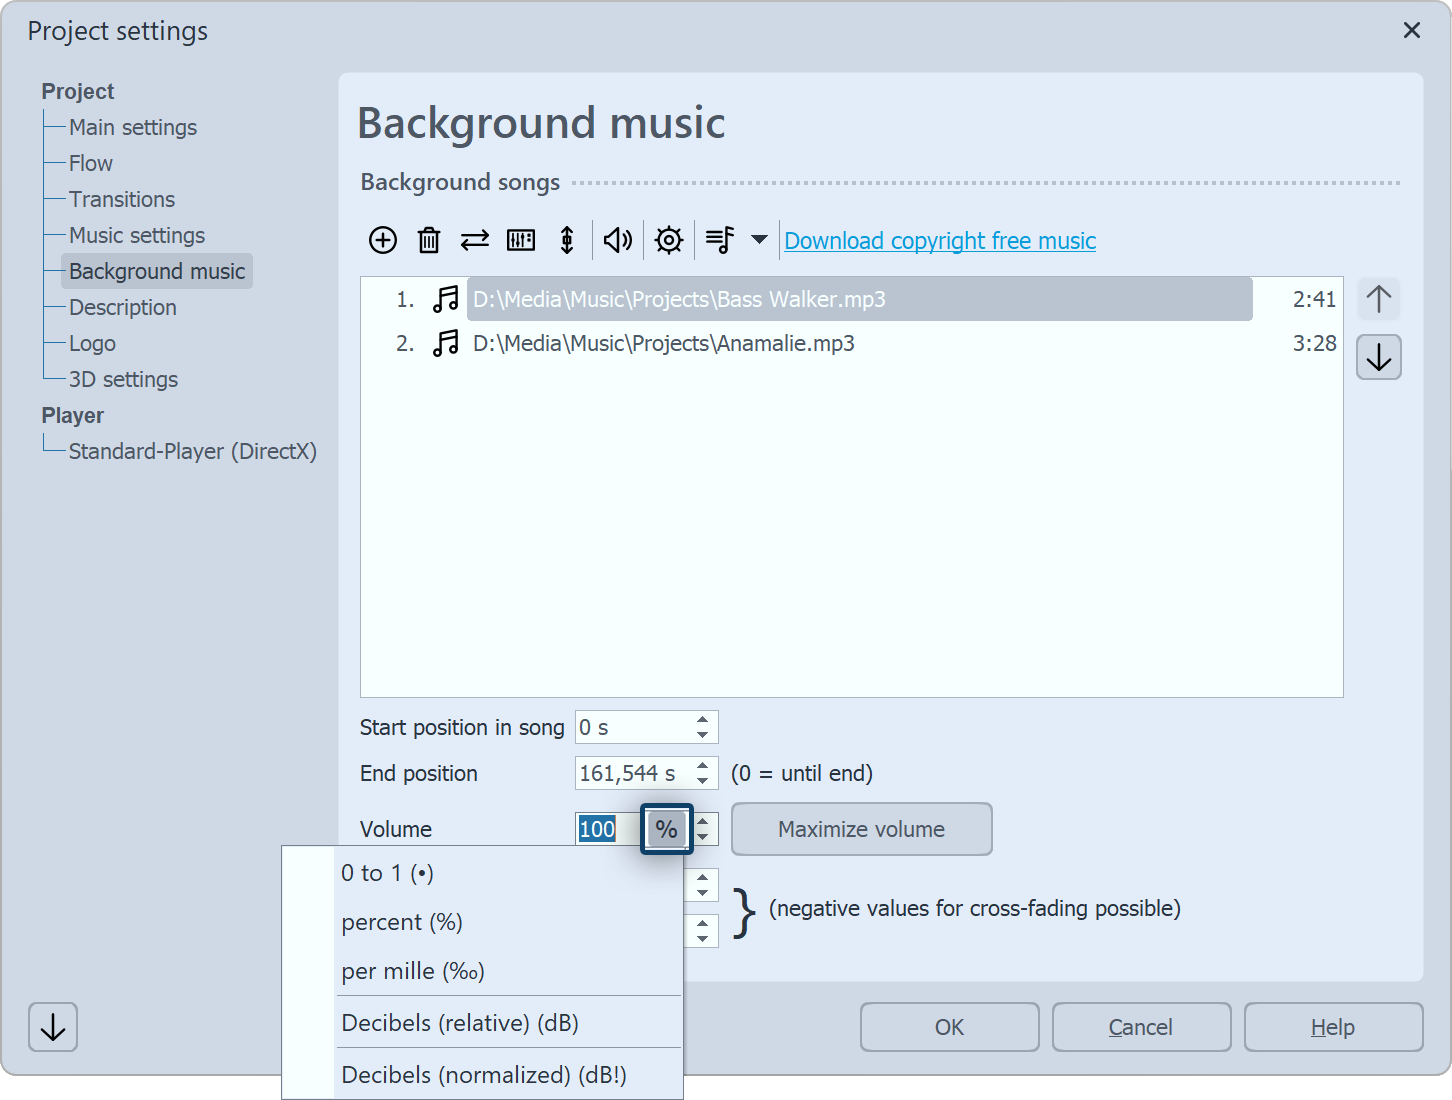
Task: Select '0 to 1 (•)' unit option
Action: click(387, 873)
